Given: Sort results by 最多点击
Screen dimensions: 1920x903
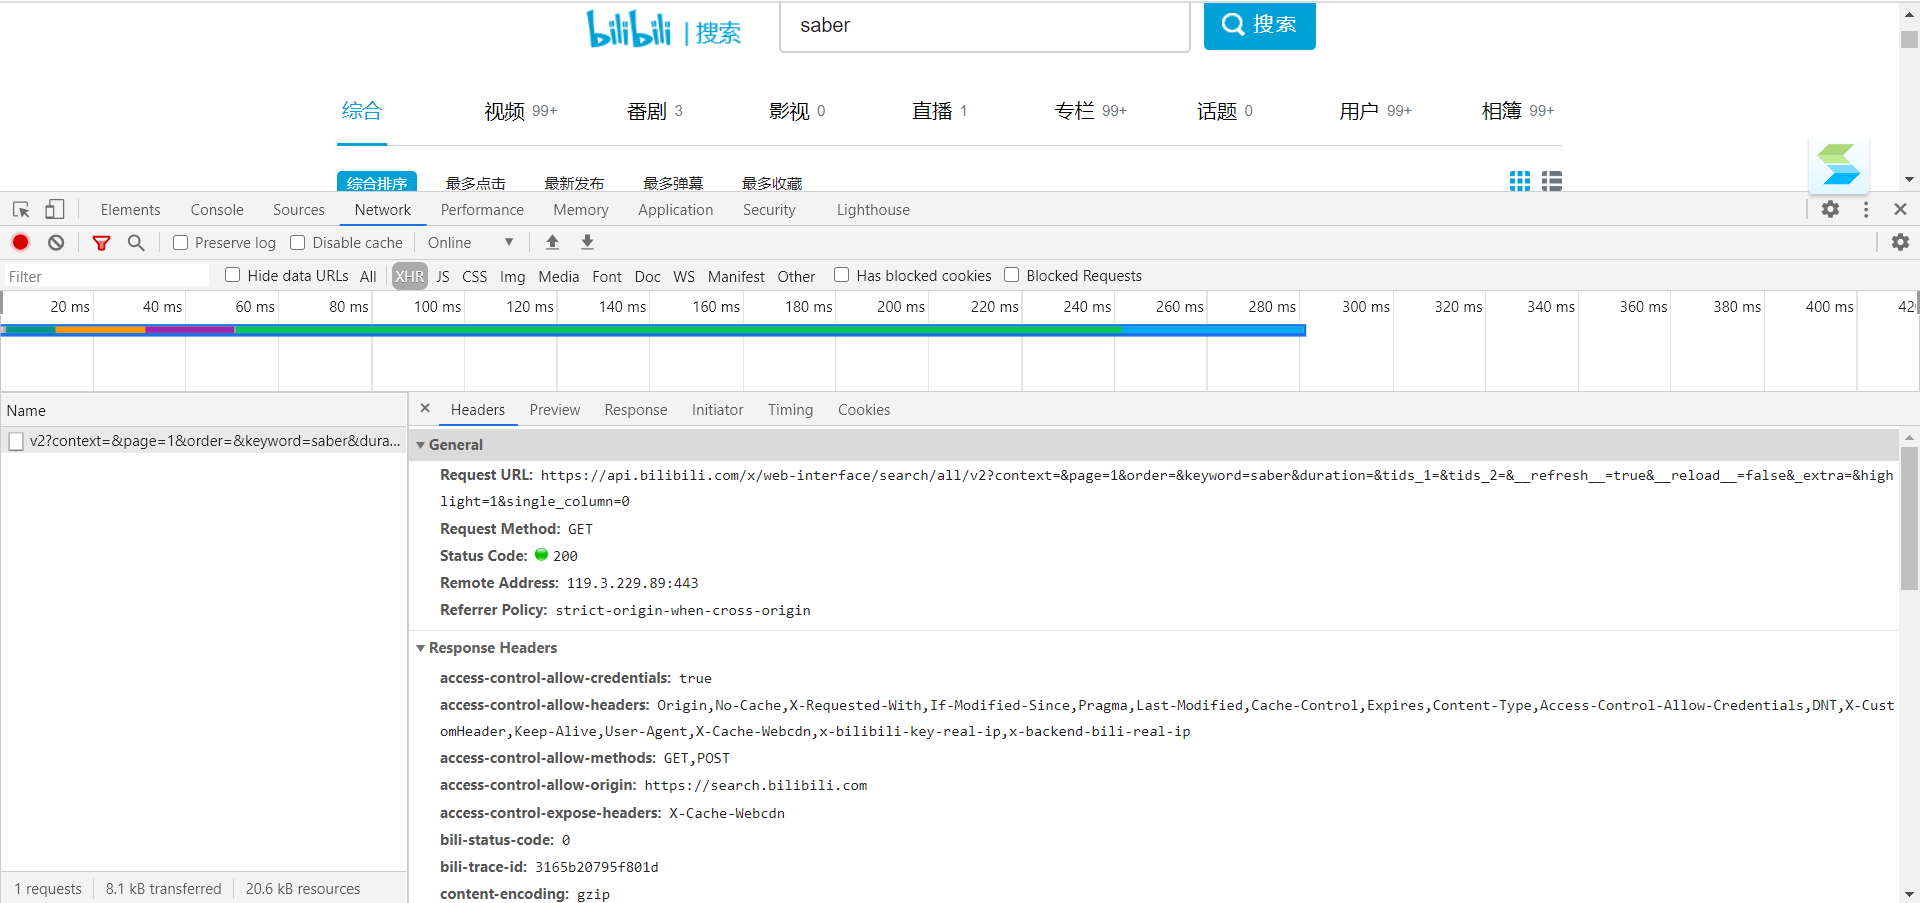Looking at the screenshot, I should tap(475, 183).
